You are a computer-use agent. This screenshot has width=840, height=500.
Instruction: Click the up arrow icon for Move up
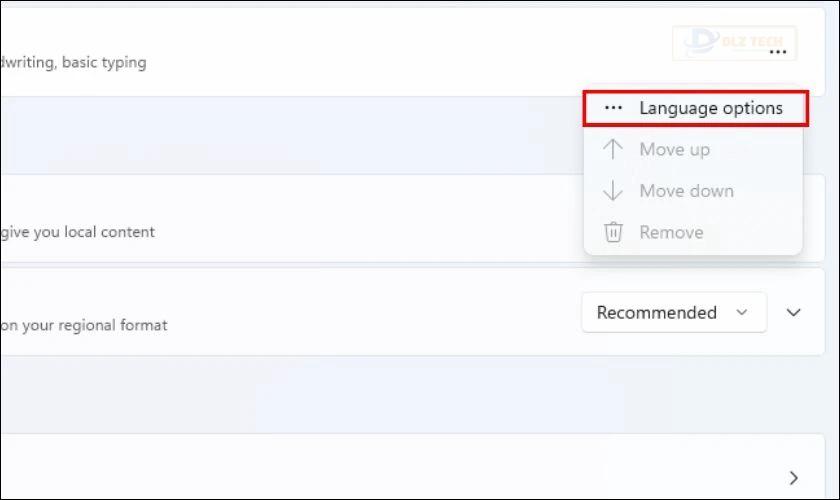pyautogui.click(x=613, y=149)
